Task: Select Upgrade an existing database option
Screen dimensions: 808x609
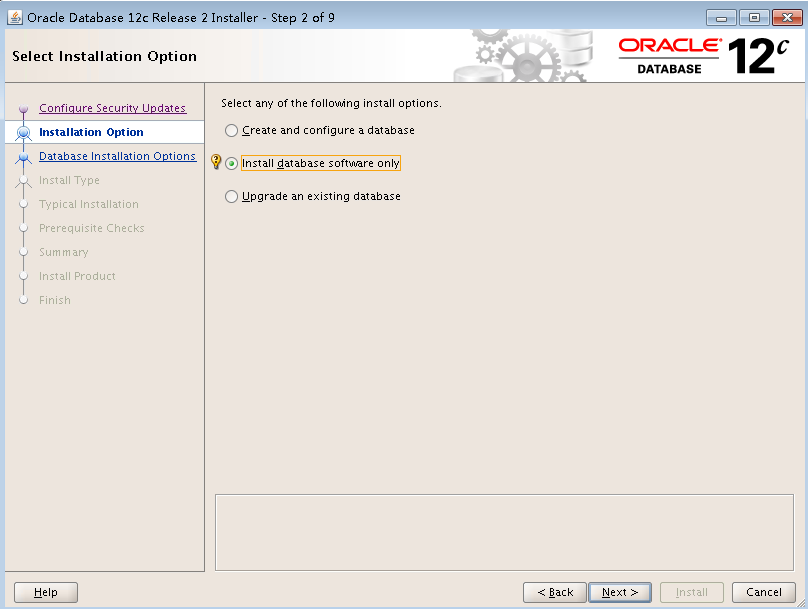Action: (313, 196)
